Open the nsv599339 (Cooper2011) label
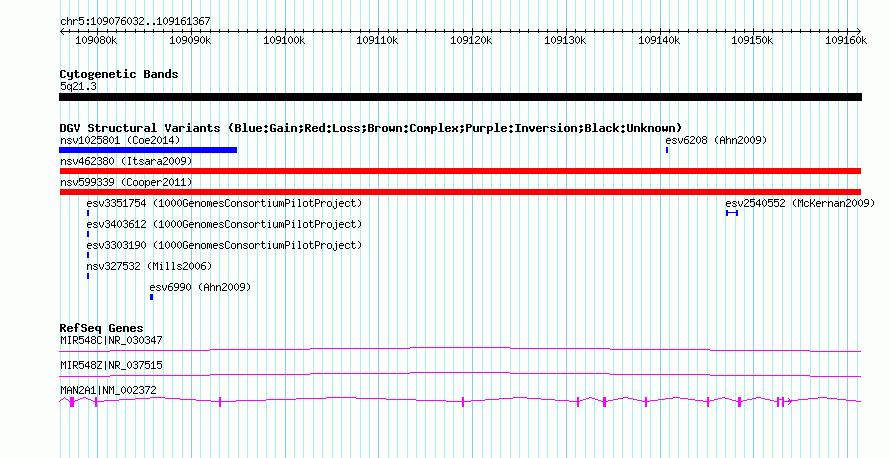 126,182
